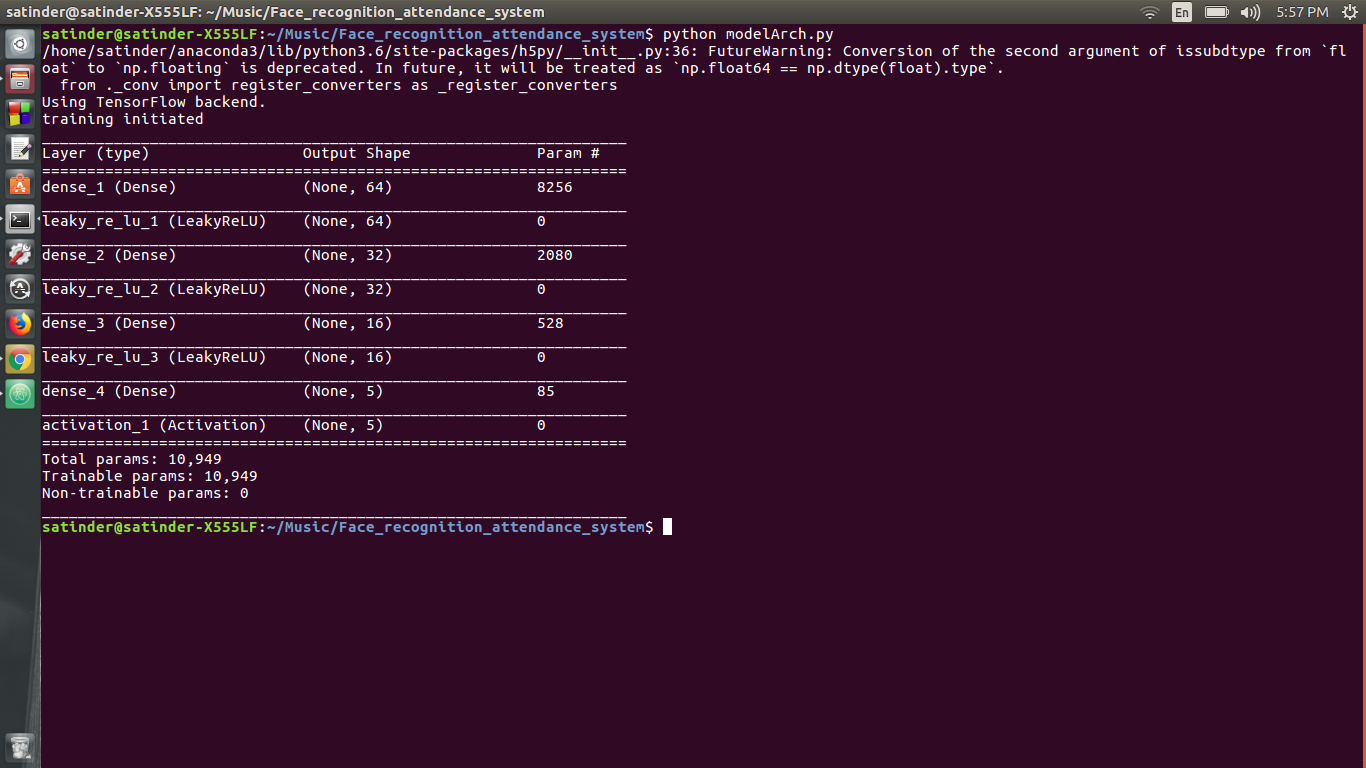Click at the terminal prompt cursor
Screen dimensions: 1366x768
pyautogui.click(x=667, y=527)
